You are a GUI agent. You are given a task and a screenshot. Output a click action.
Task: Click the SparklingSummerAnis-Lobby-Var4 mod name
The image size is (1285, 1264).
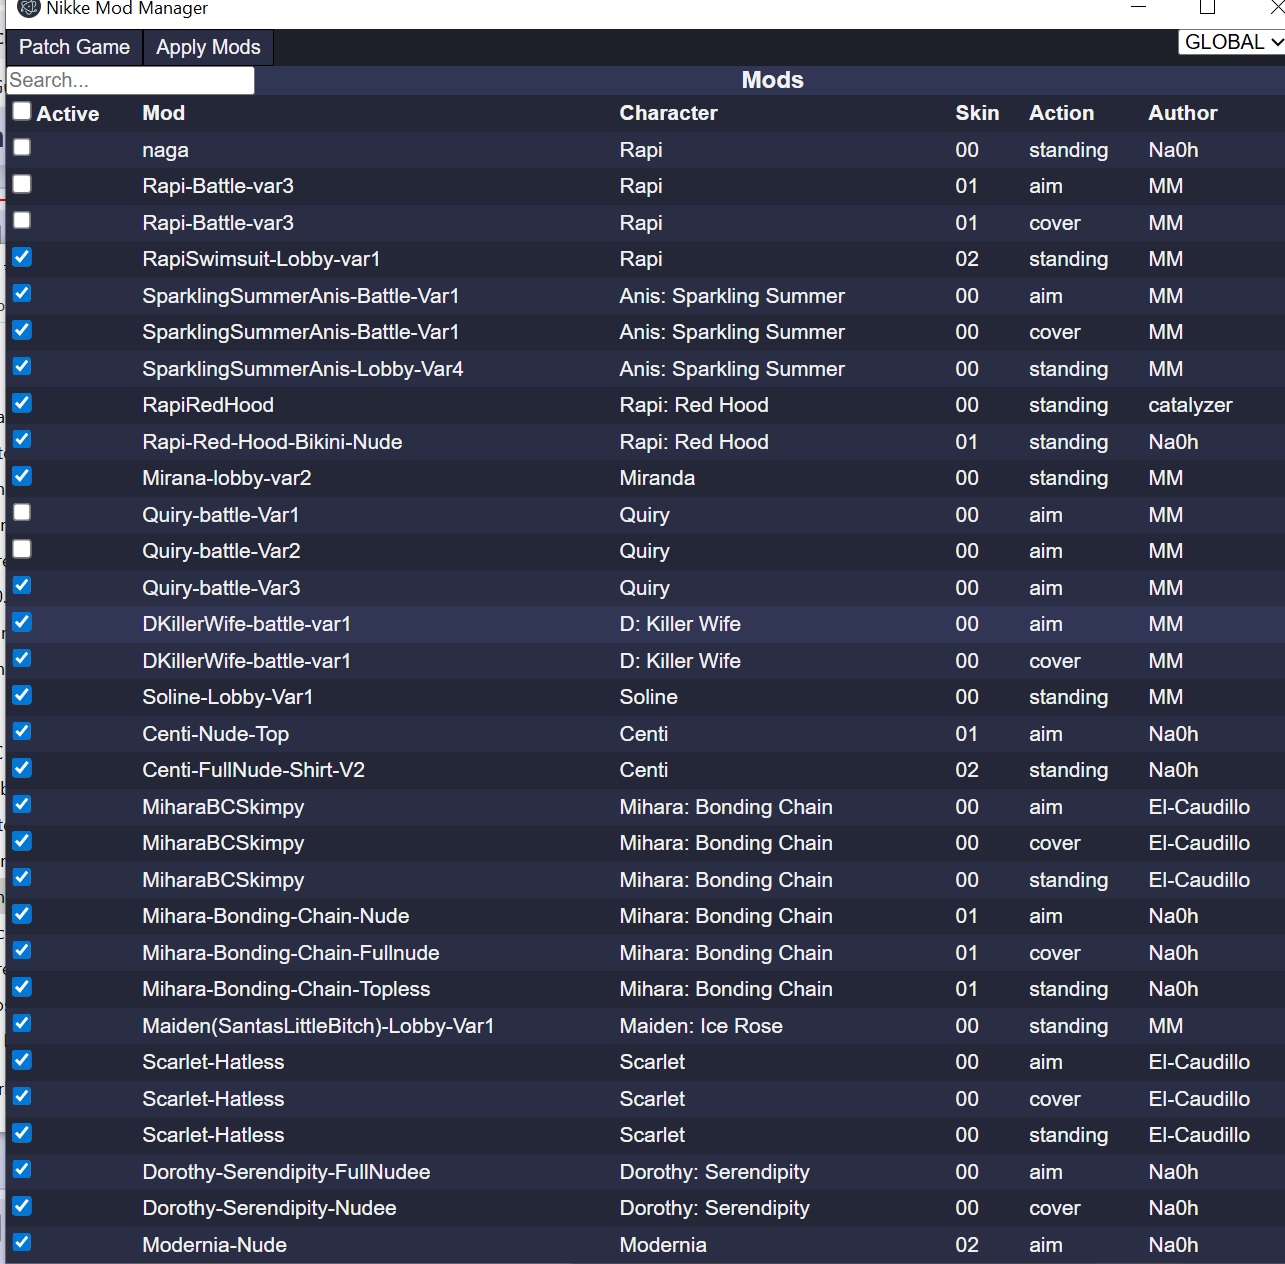pos(303,369)
